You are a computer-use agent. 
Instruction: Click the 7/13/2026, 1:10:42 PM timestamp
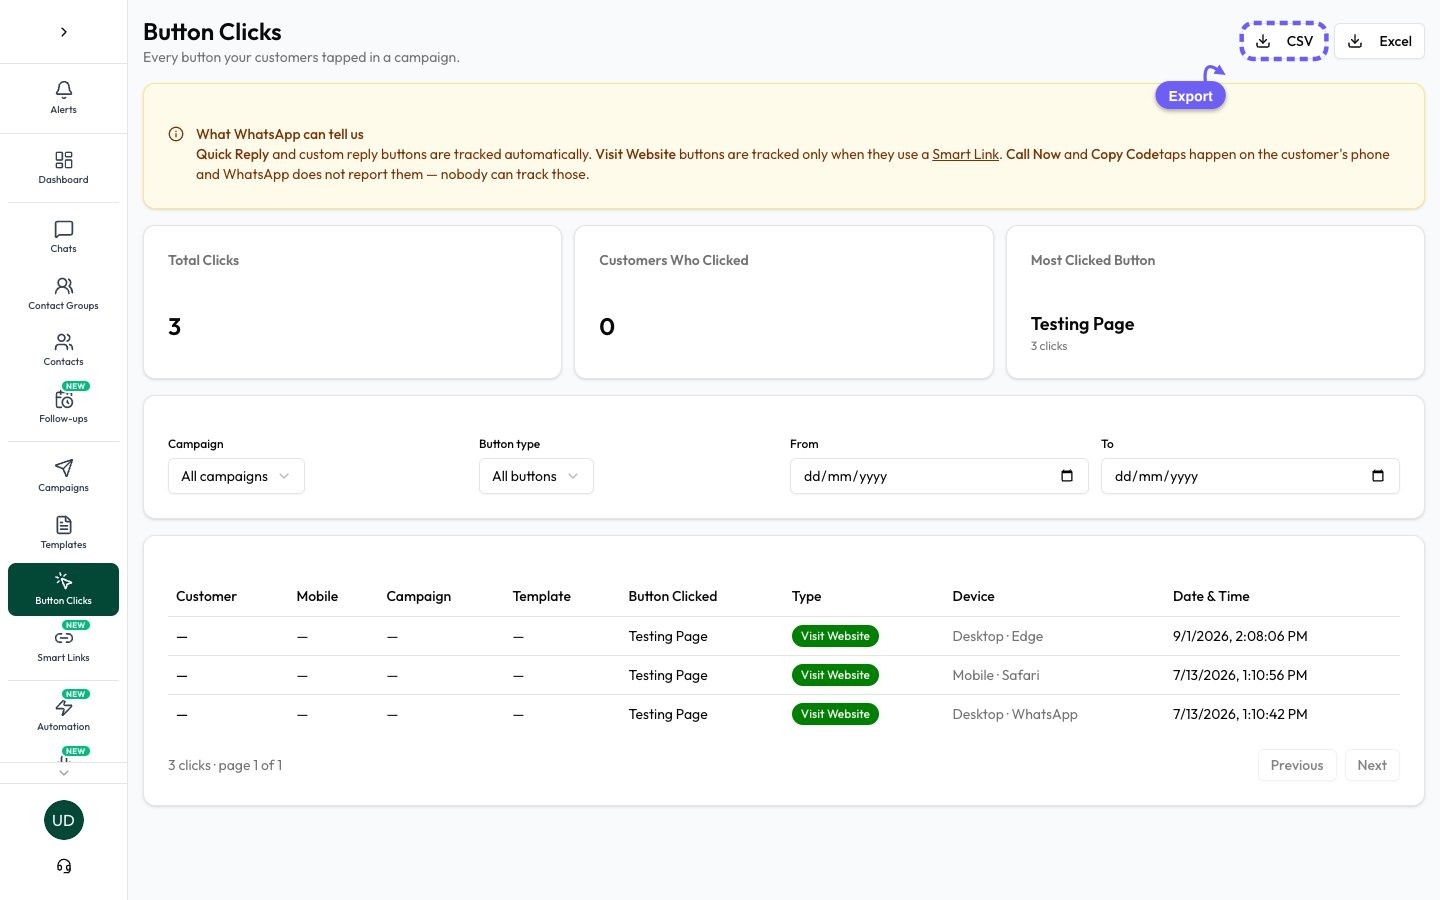point(1240,714)
